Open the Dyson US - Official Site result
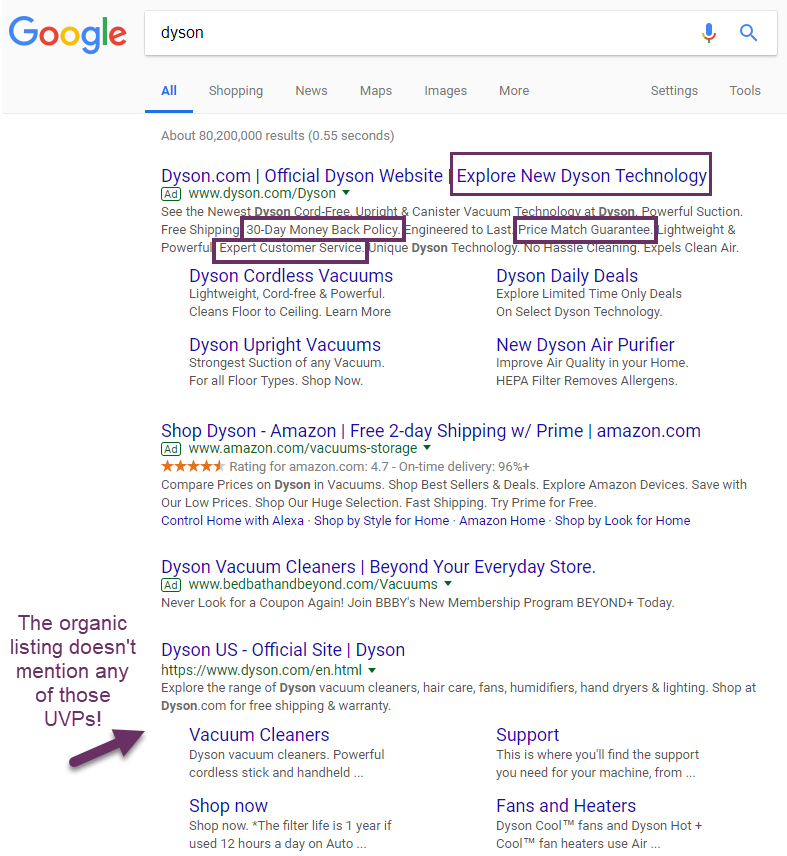The height and width of the screenshot is (856, 787). [x=283, y=651]
